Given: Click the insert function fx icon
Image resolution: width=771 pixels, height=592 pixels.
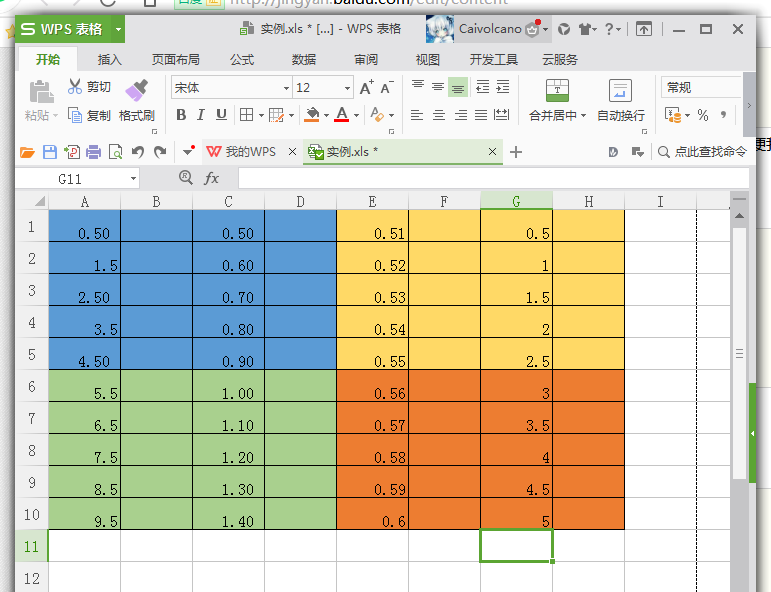Looking at the screenshot, I should tap(212, 178).
